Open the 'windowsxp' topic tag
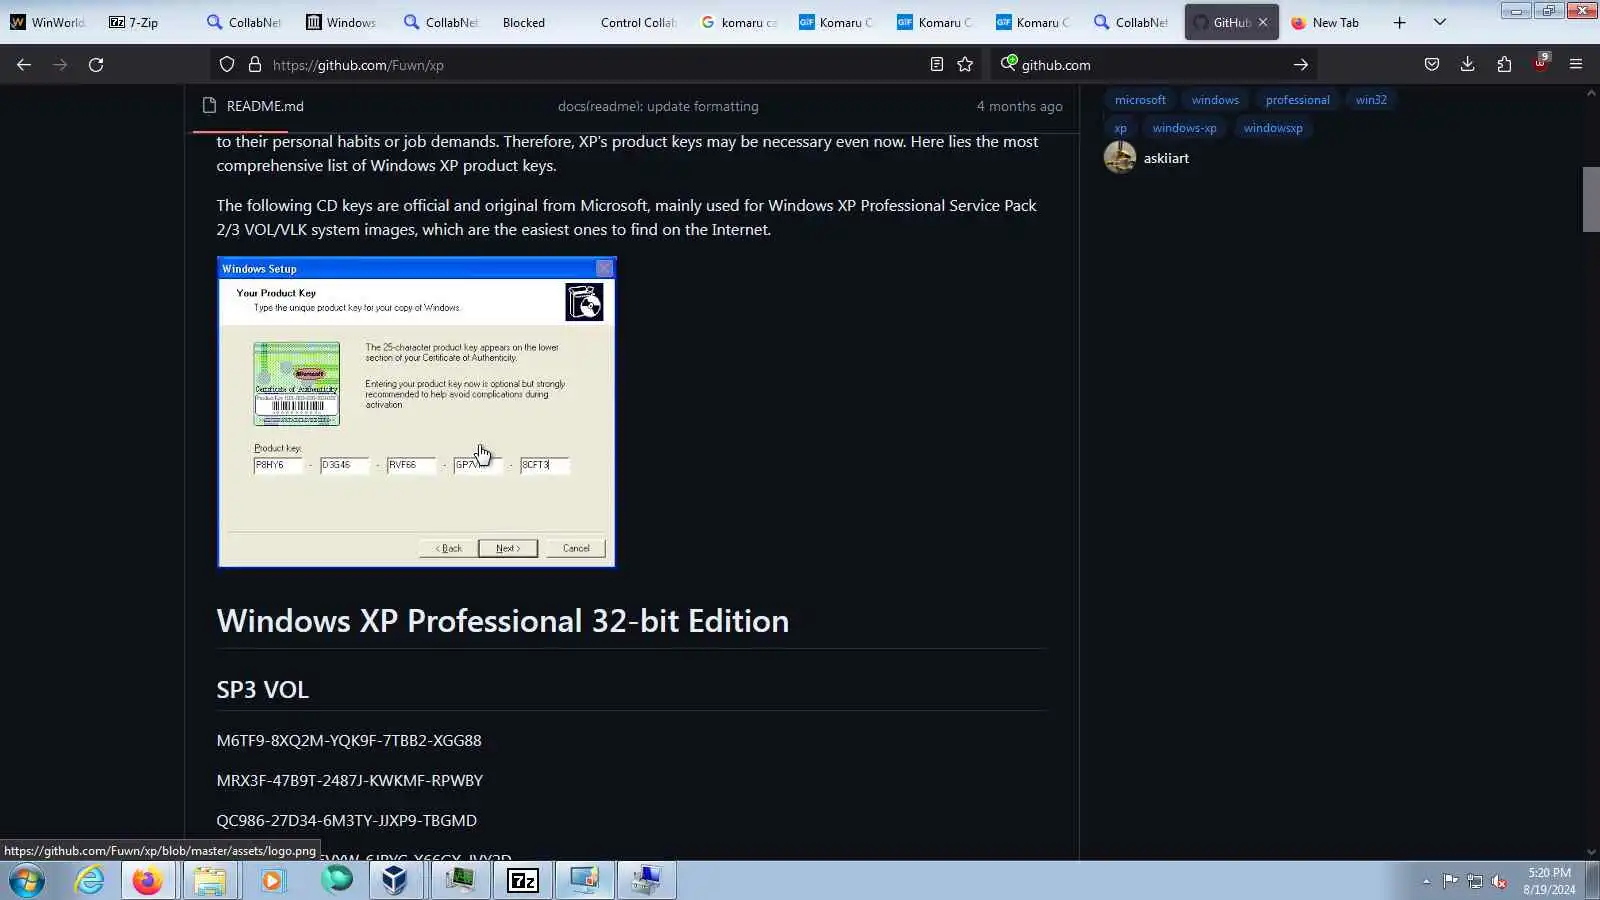The height and width of the screenshot is (900, 1600). pos(1273,128)
